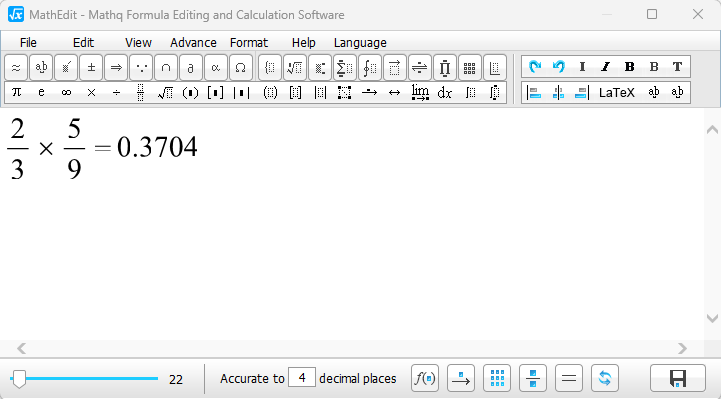Insert filled square brackets [▮] template
Viewport: 721px width, 399px height.
point(215,92)
